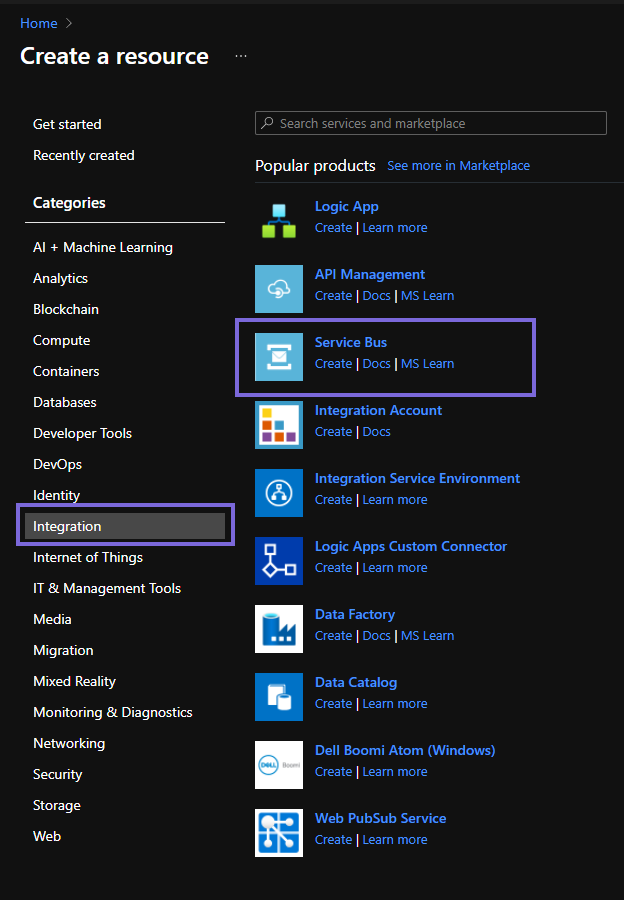624x900 pixels.
Task: Select the Internet of Things category
Action: pos(88,557)
